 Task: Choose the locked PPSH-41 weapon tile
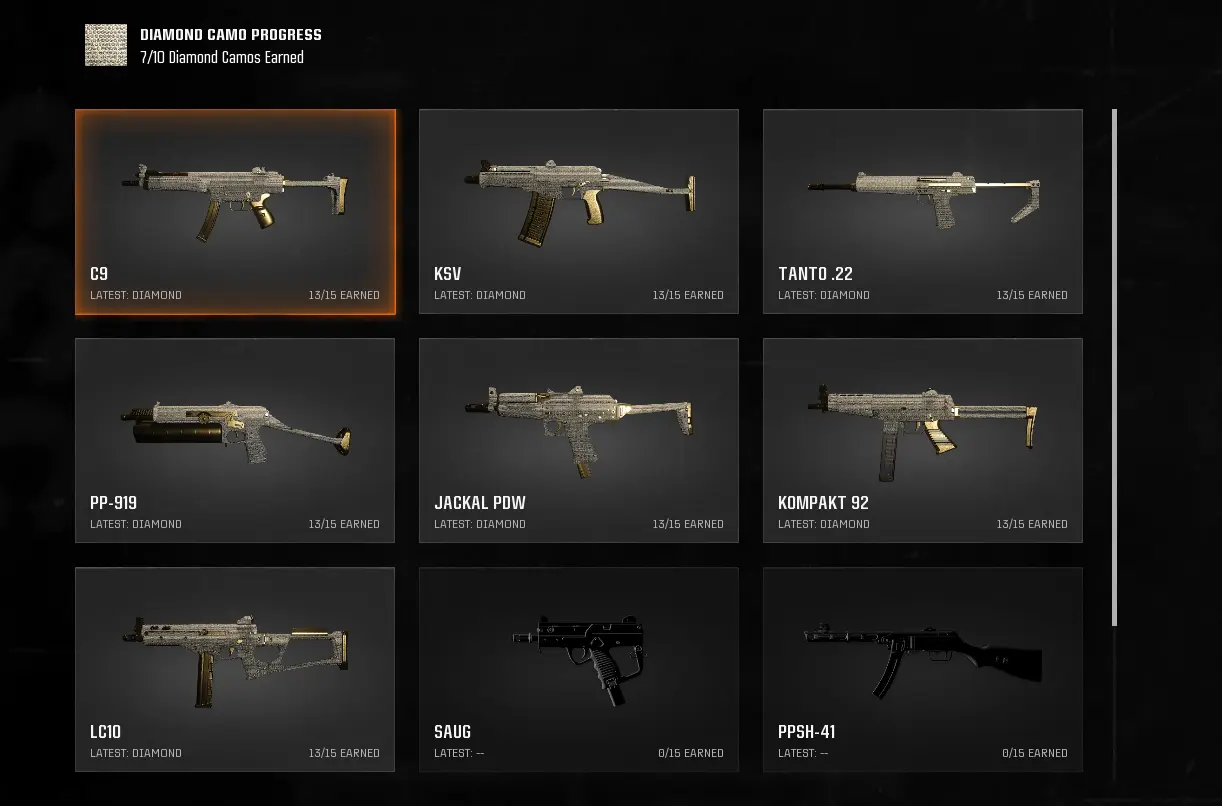[923, 670]
